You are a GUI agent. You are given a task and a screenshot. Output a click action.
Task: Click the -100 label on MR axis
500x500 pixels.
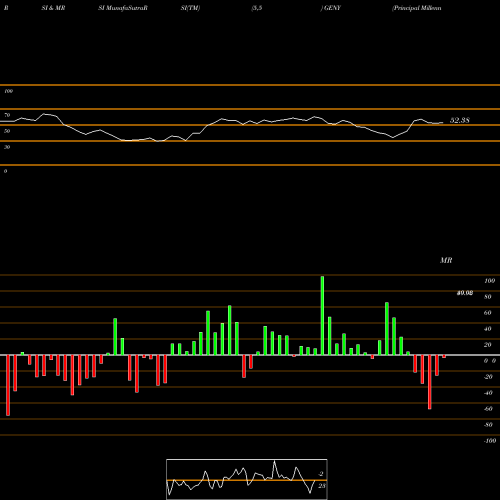pyautogui.click(x=490, y=441)
